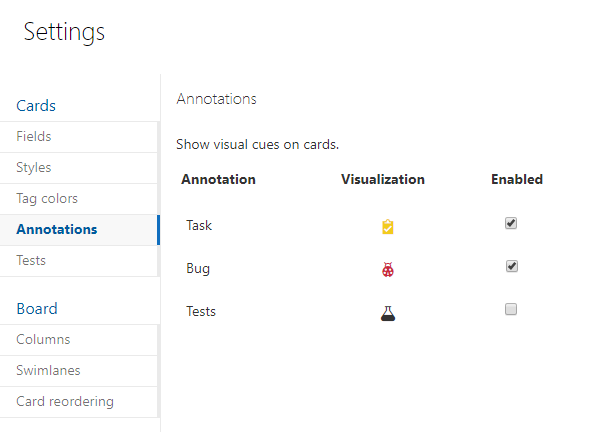
Task: Click the red Bug ladybug icon
Action: pyautogui.click(x=388, y=269)
